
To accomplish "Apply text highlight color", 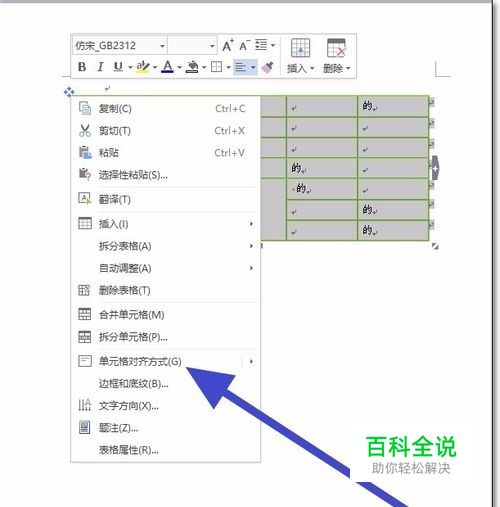I will coord(143,67).
